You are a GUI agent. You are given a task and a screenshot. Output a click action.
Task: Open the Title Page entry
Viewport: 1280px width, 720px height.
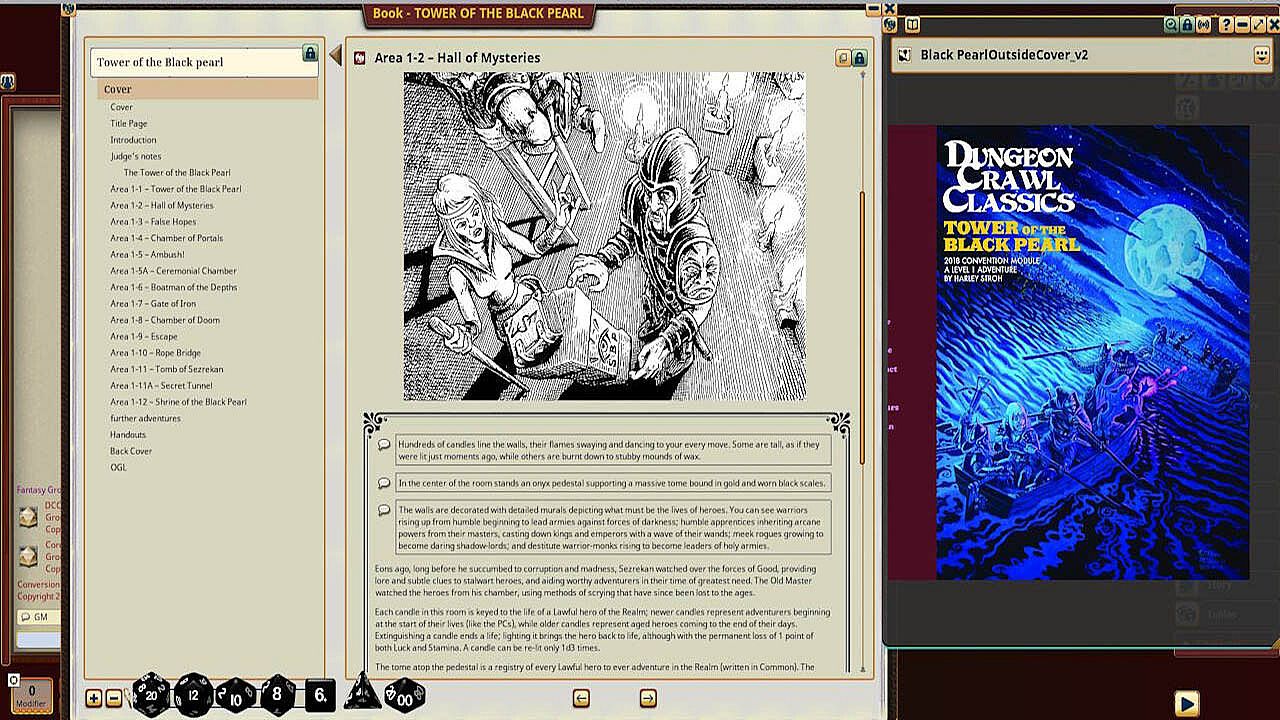[129, 123]
